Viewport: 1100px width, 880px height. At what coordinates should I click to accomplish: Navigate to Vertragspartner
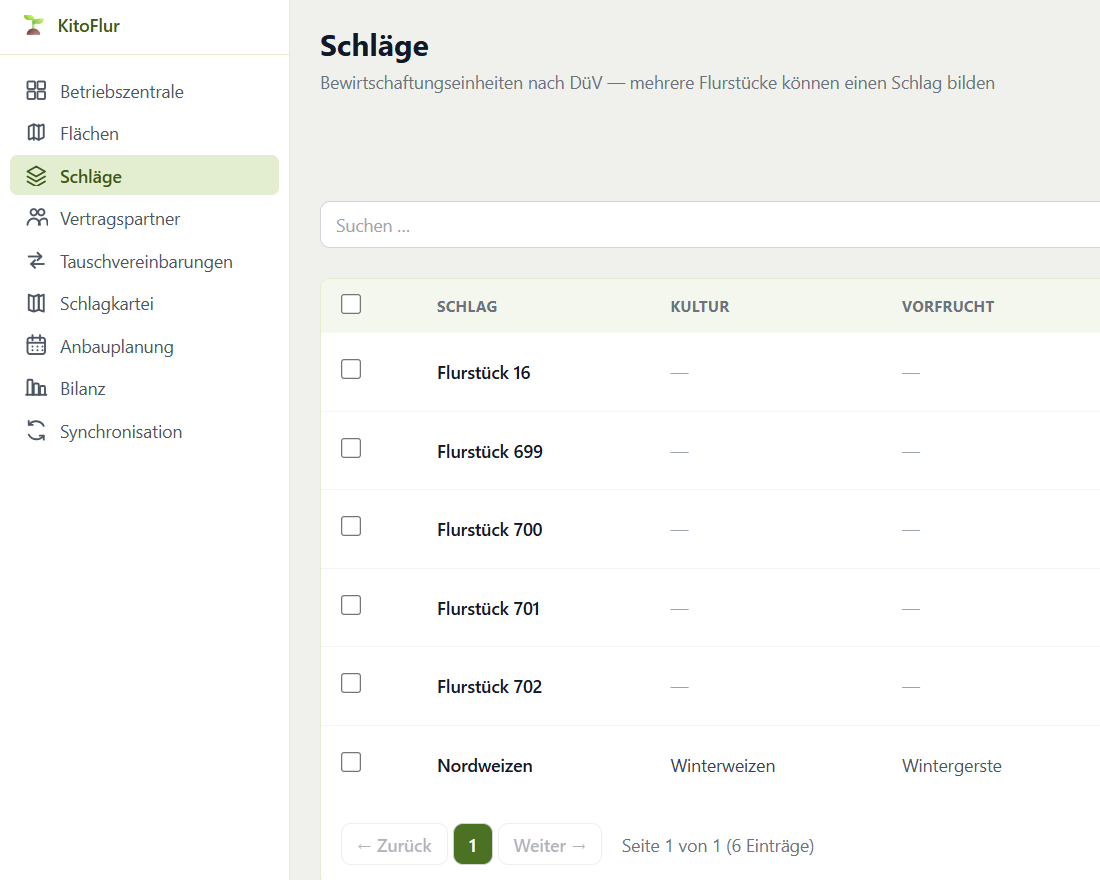coord(145,218)
